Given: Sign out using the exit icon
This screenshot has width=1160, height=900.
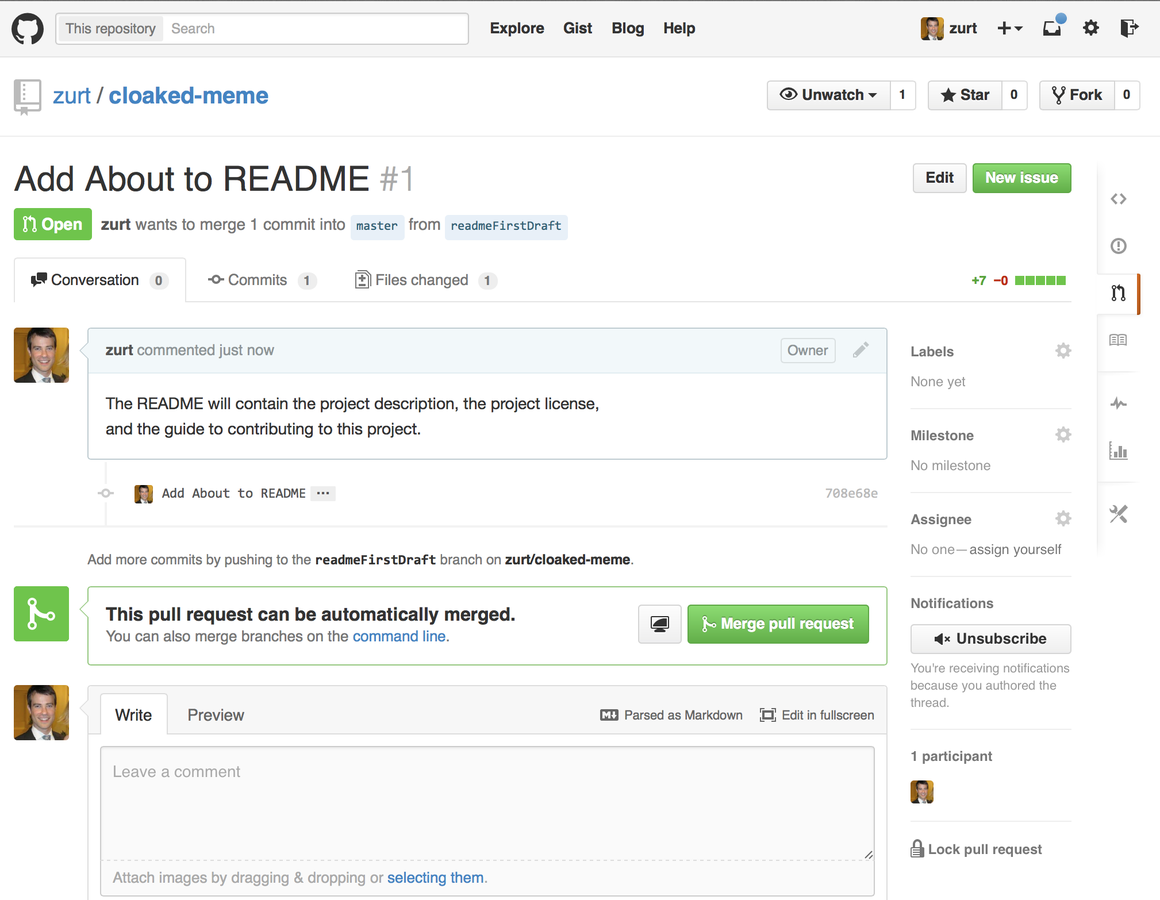Looking at the screenshot, I should click(1129, 28).
